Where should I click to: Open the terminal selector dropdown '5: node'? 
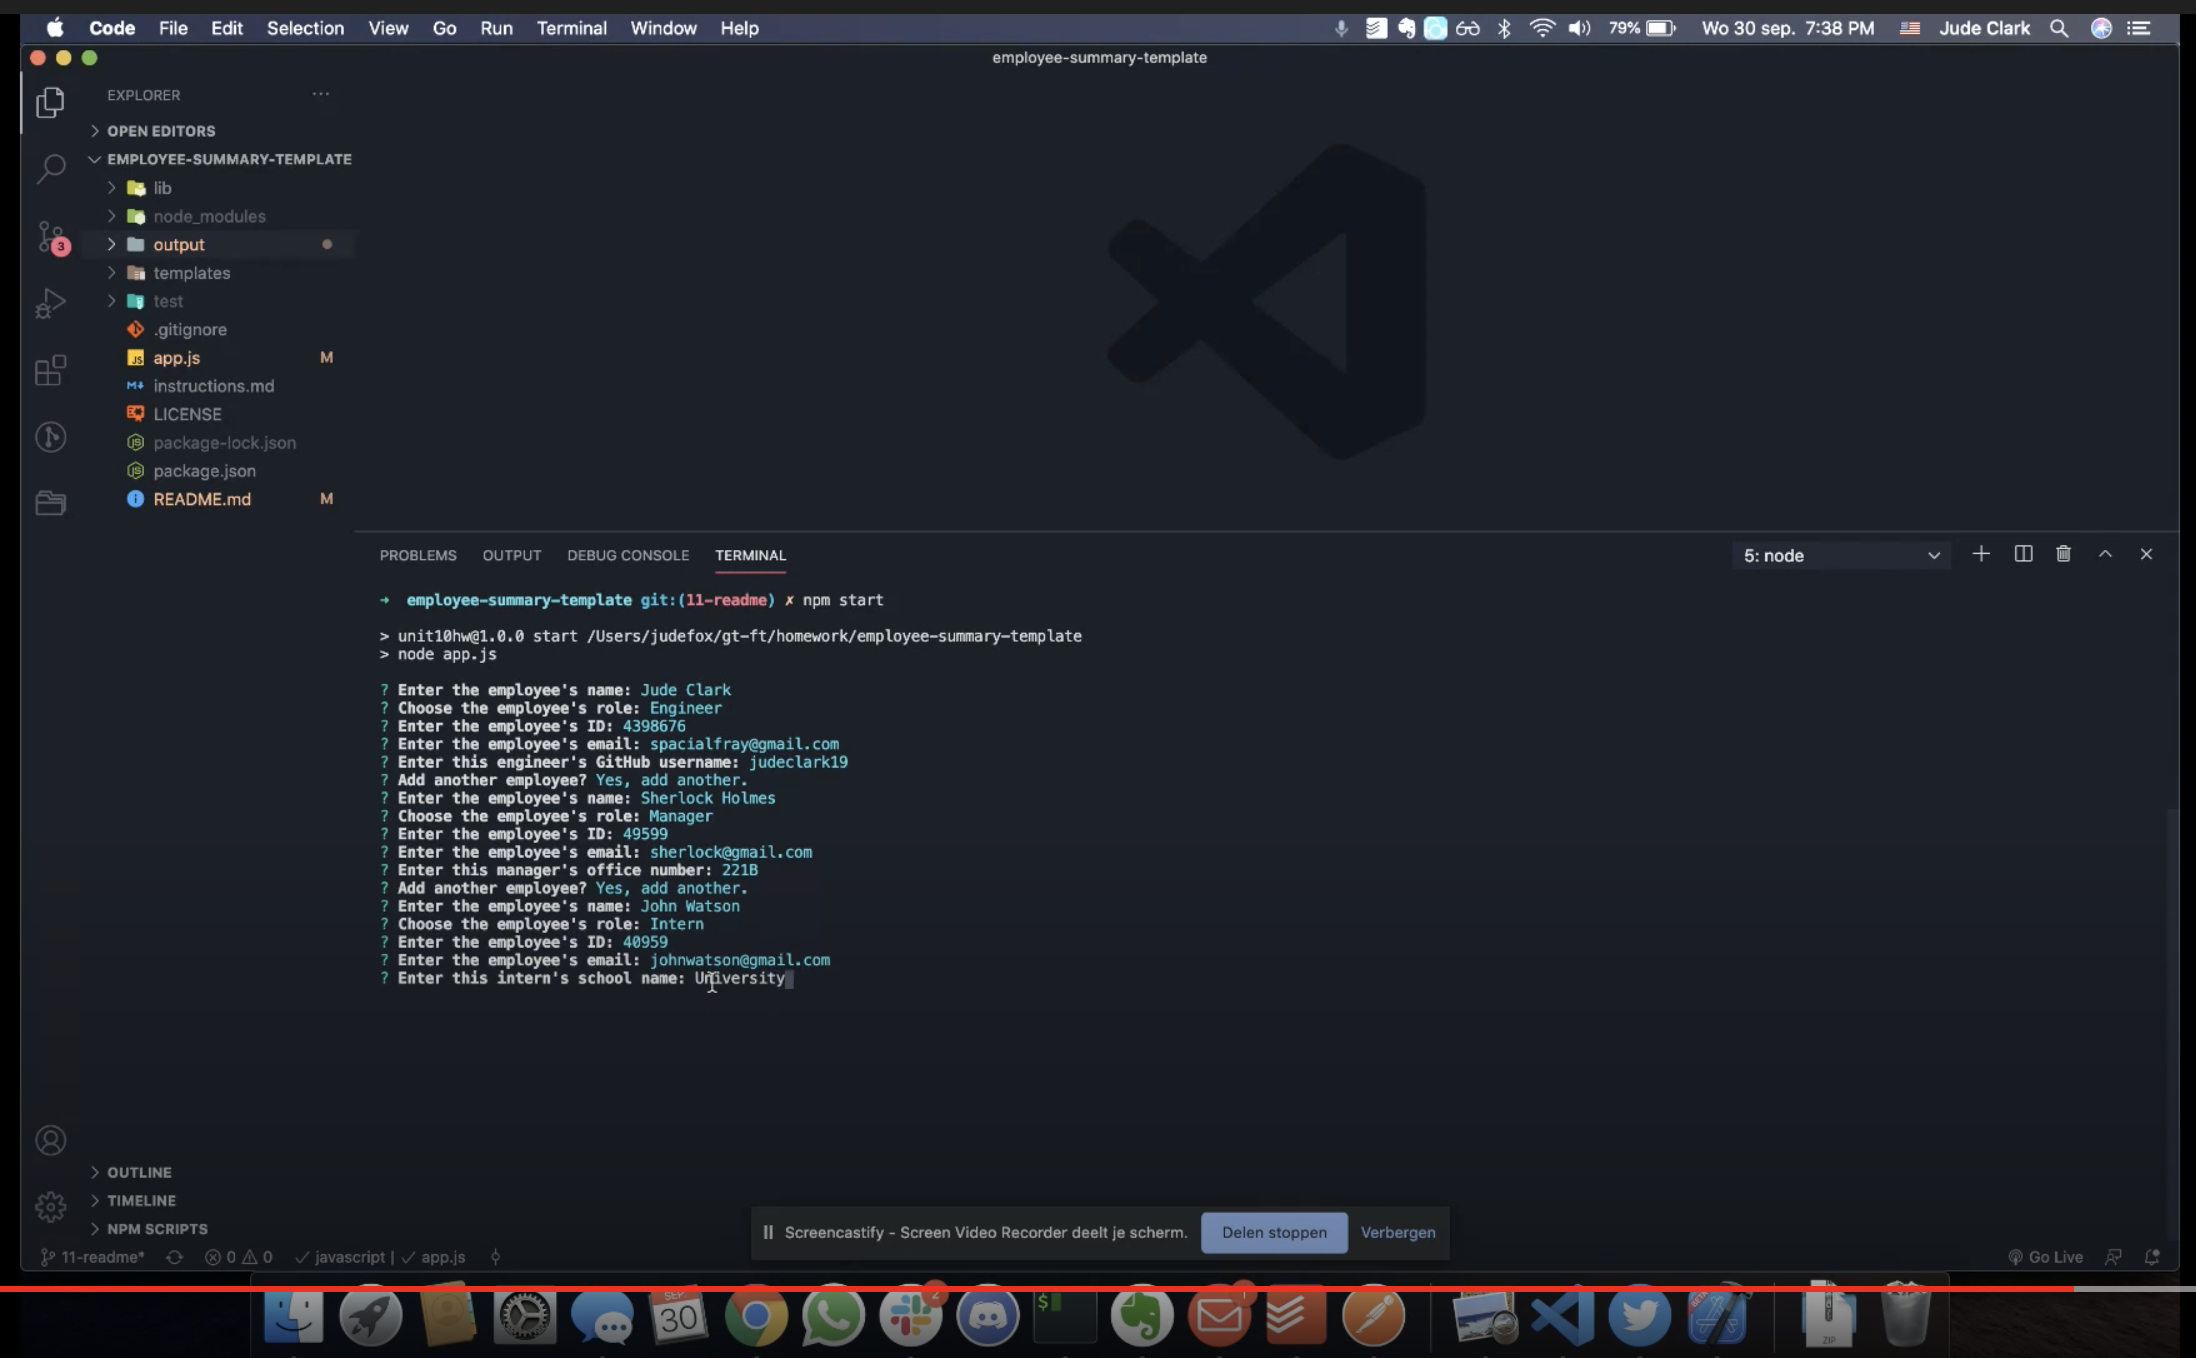pyautogui.click(x=1841, y=555)
